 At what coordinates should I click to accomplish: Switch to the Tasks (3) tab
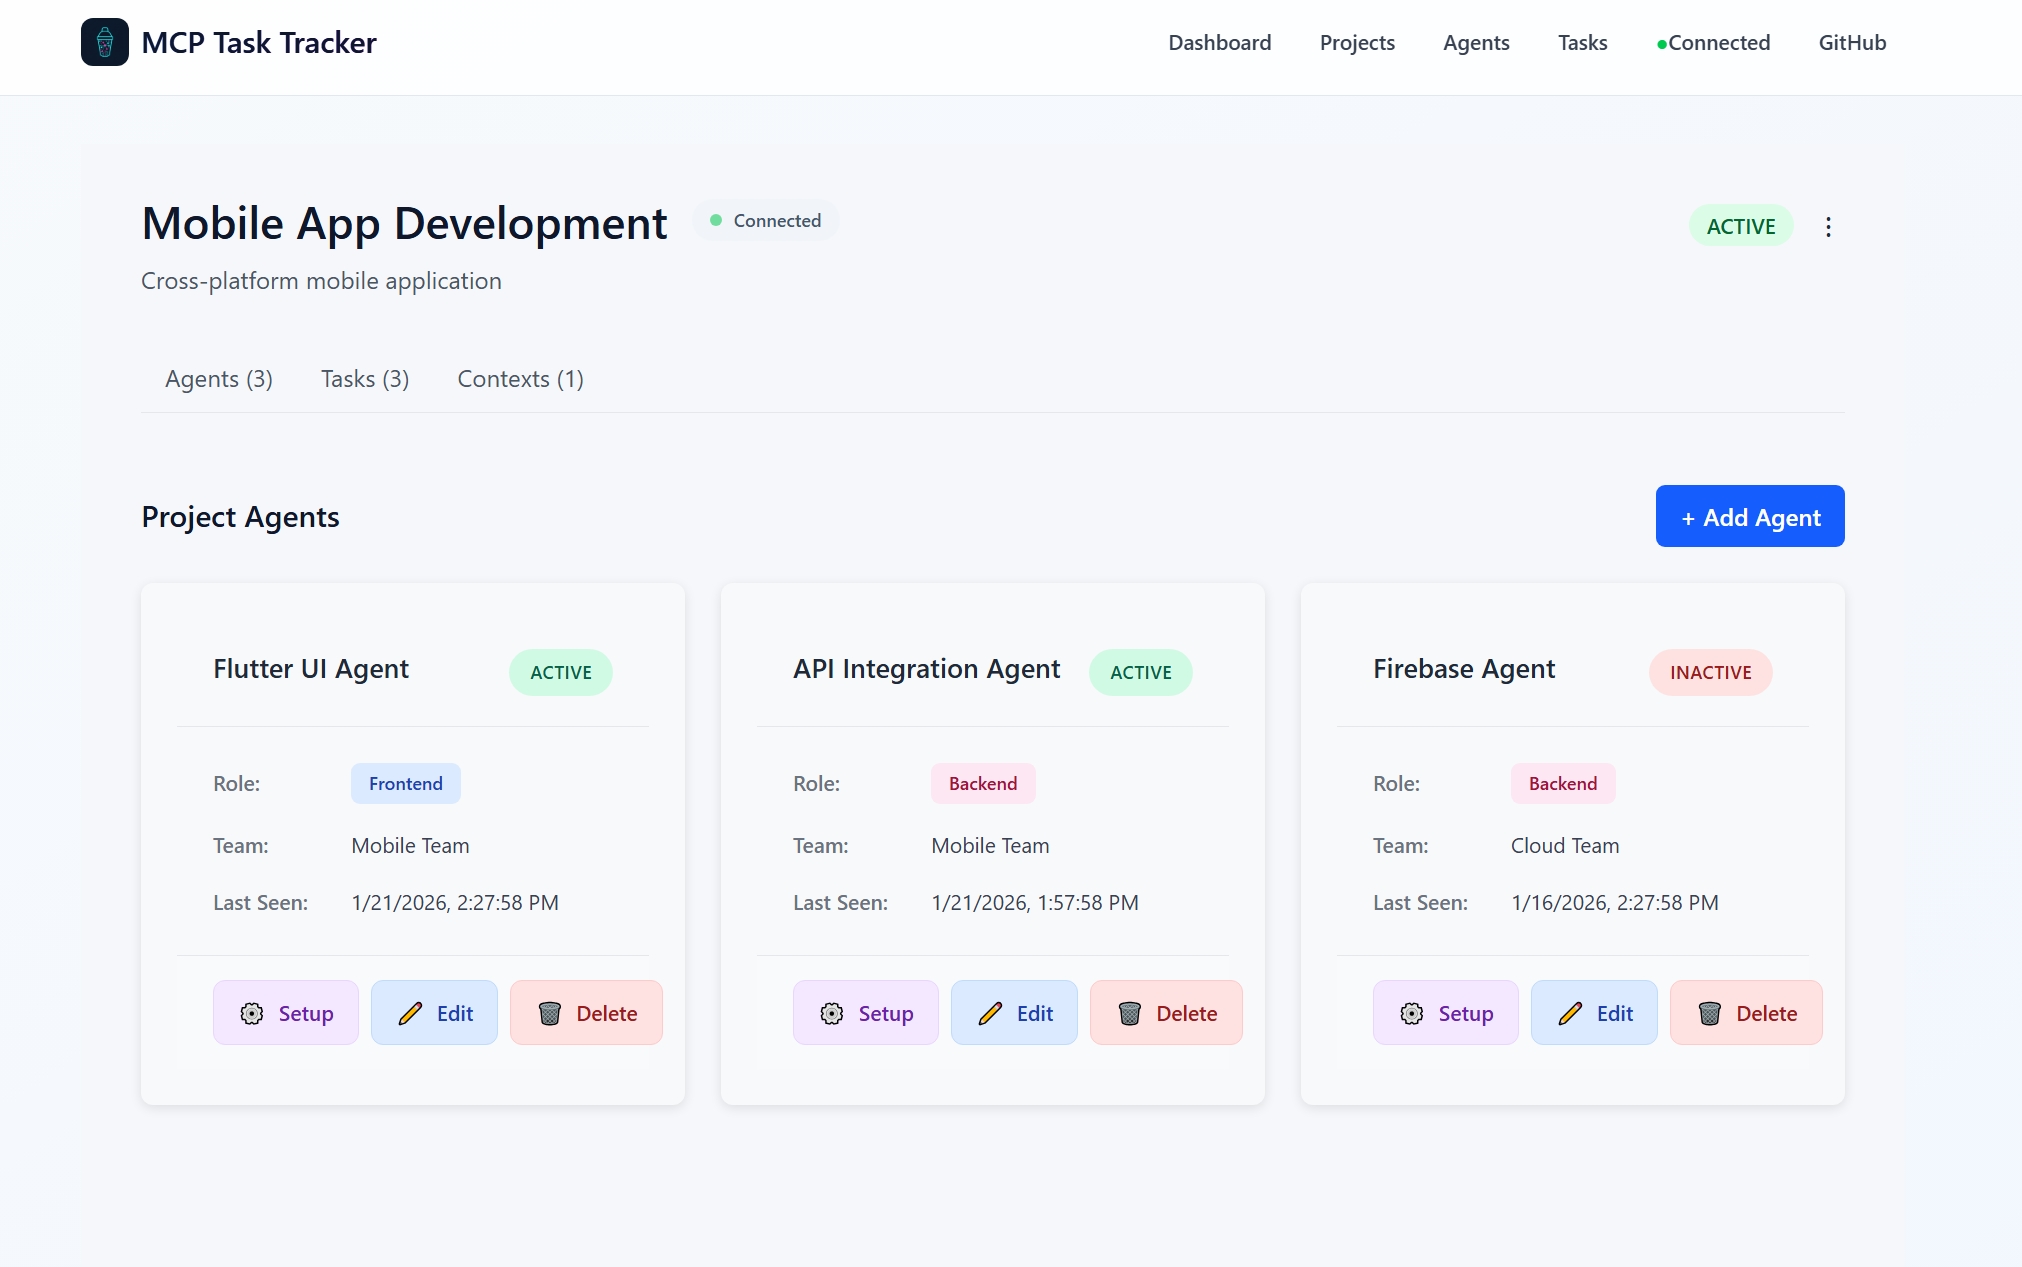pos(365,379)
